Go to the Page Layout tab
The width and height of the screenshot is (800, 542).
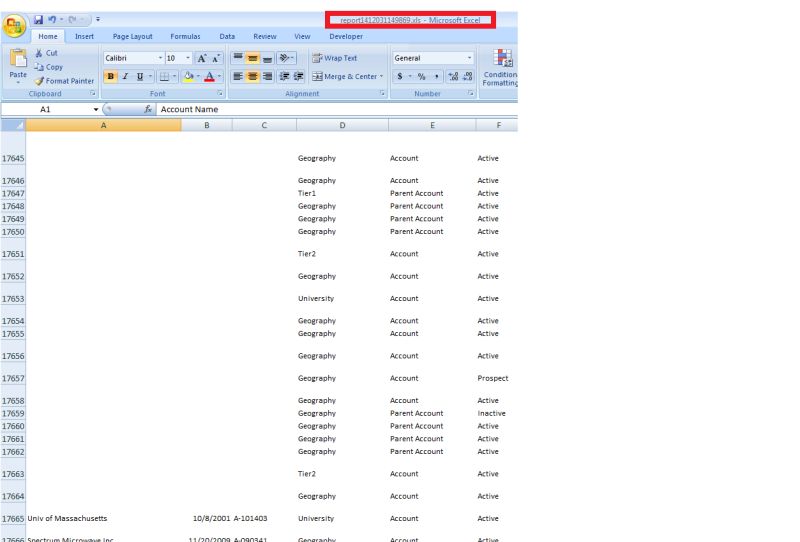tap(133, 36)
